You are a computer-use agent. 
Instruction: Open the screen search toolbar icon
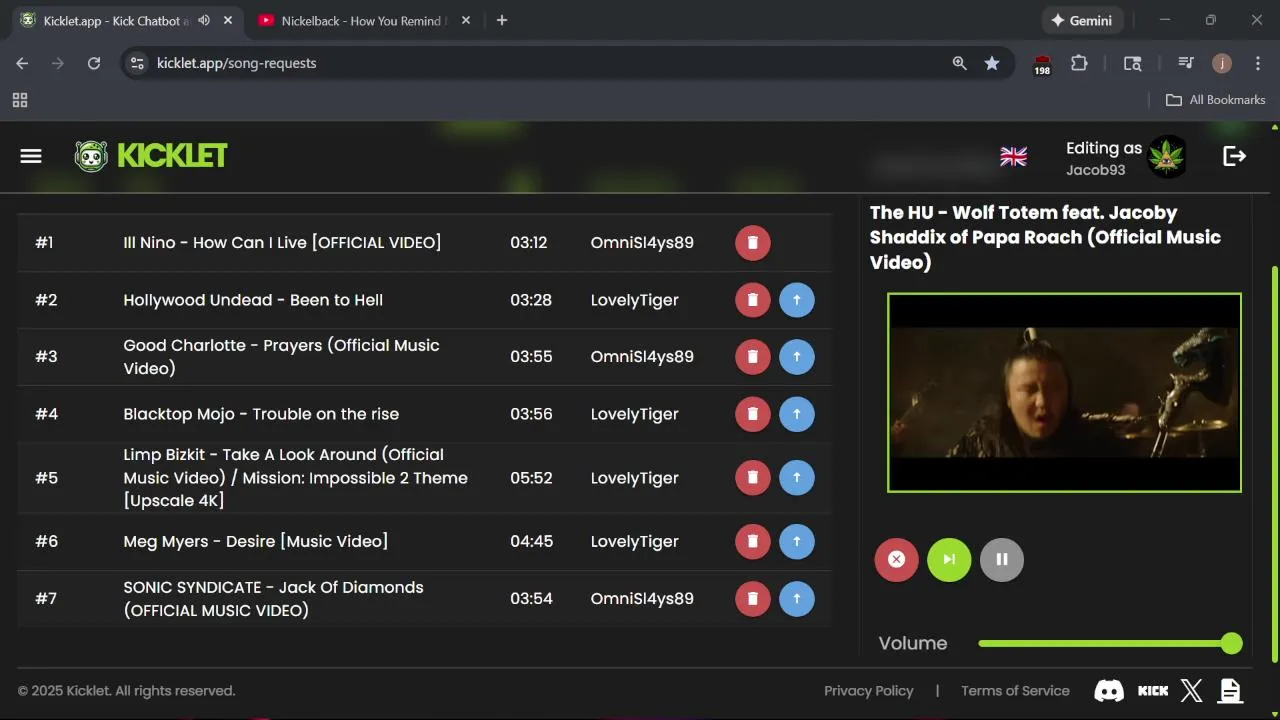[x=1132, y=63]
